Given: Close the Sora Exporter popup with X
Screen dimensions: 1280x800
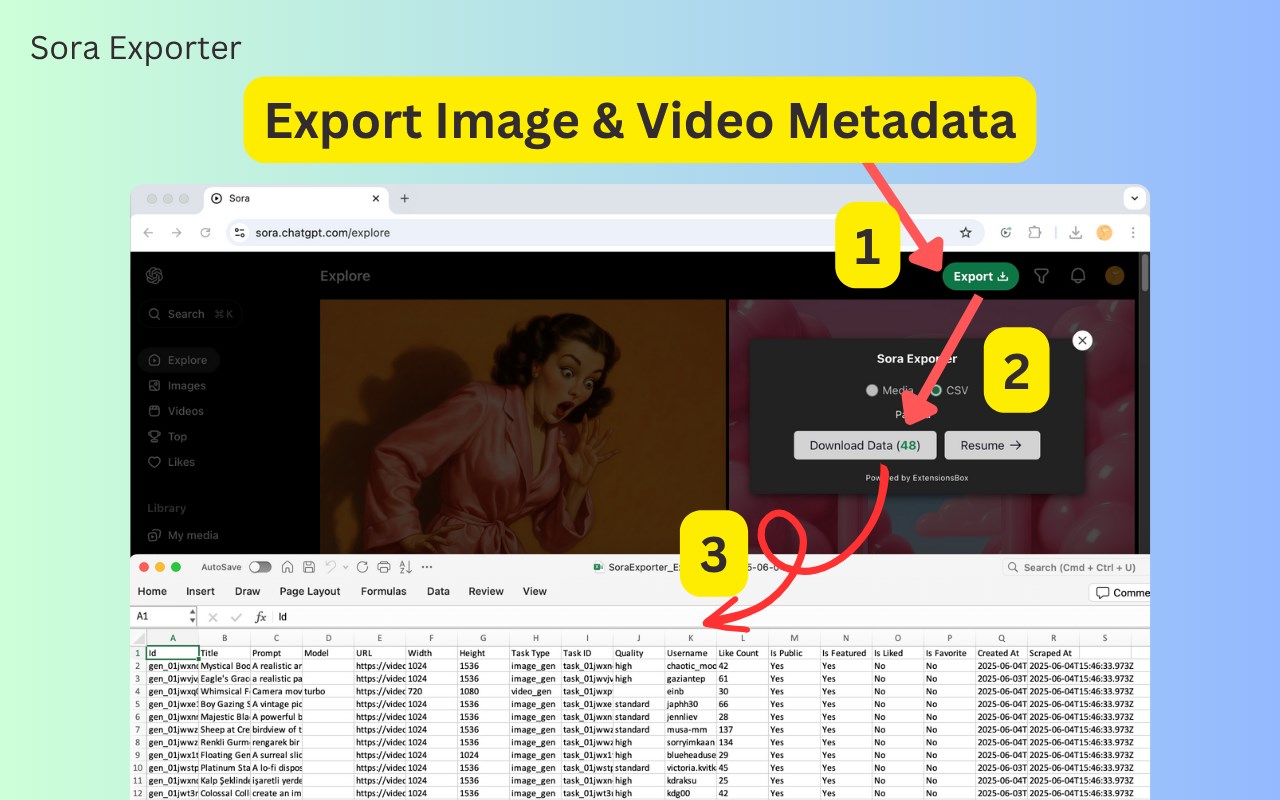Looking at the screenshot, I should (x=1082, y=340).
